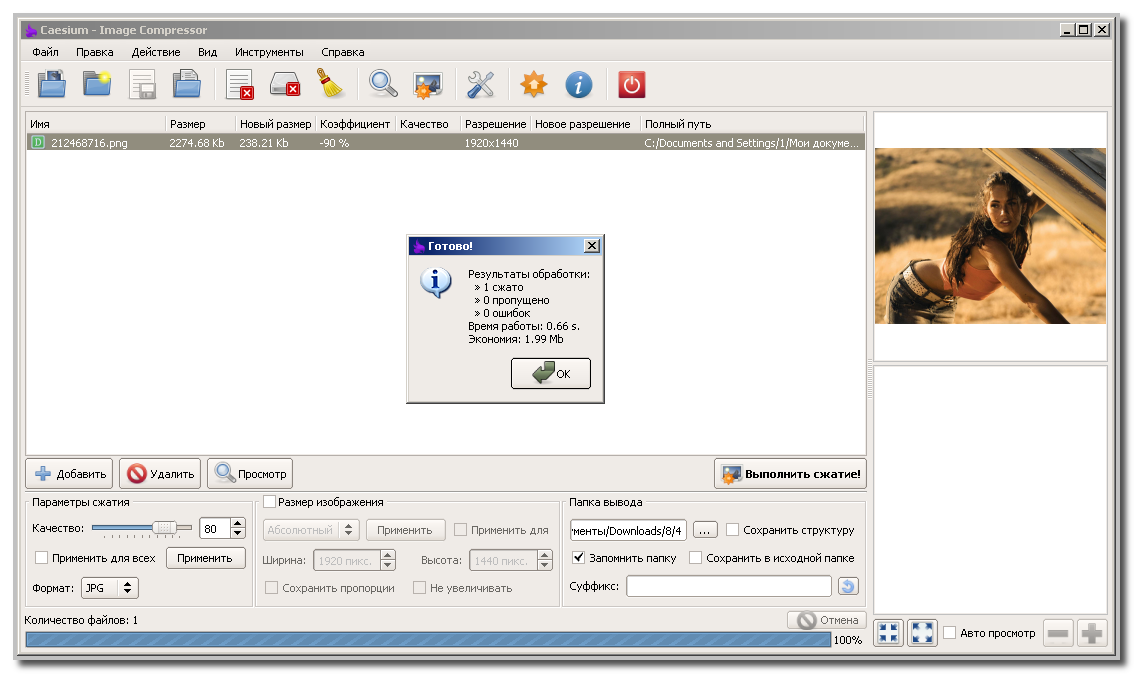Viewport: 1134px width, 674px height.
Task: Click the quality value 80 spinner arrows
Action: [x=237, y=529]
